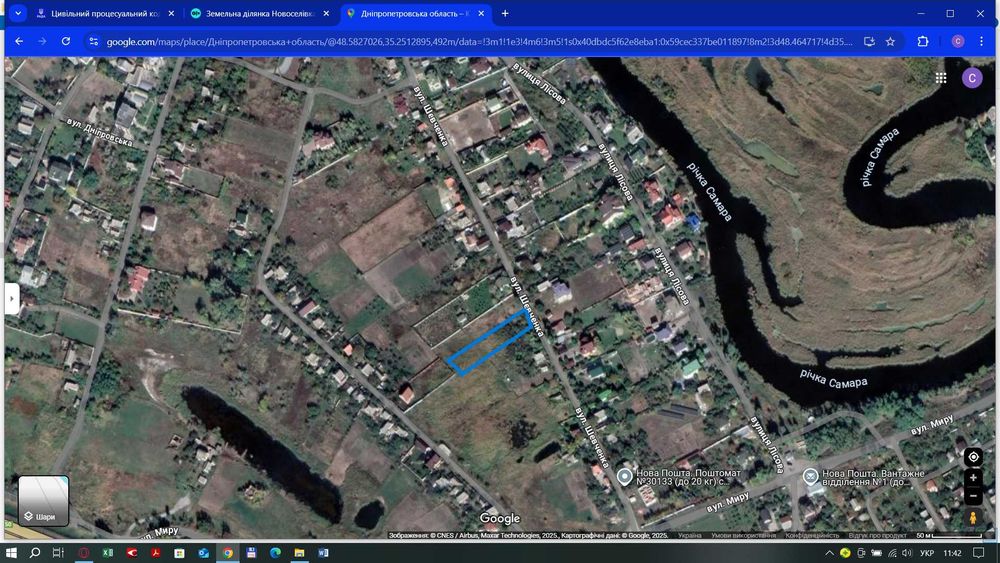This screenshot has width=1000, height=563.
Task: Open a new browser tab
Action: click(505, 13)
